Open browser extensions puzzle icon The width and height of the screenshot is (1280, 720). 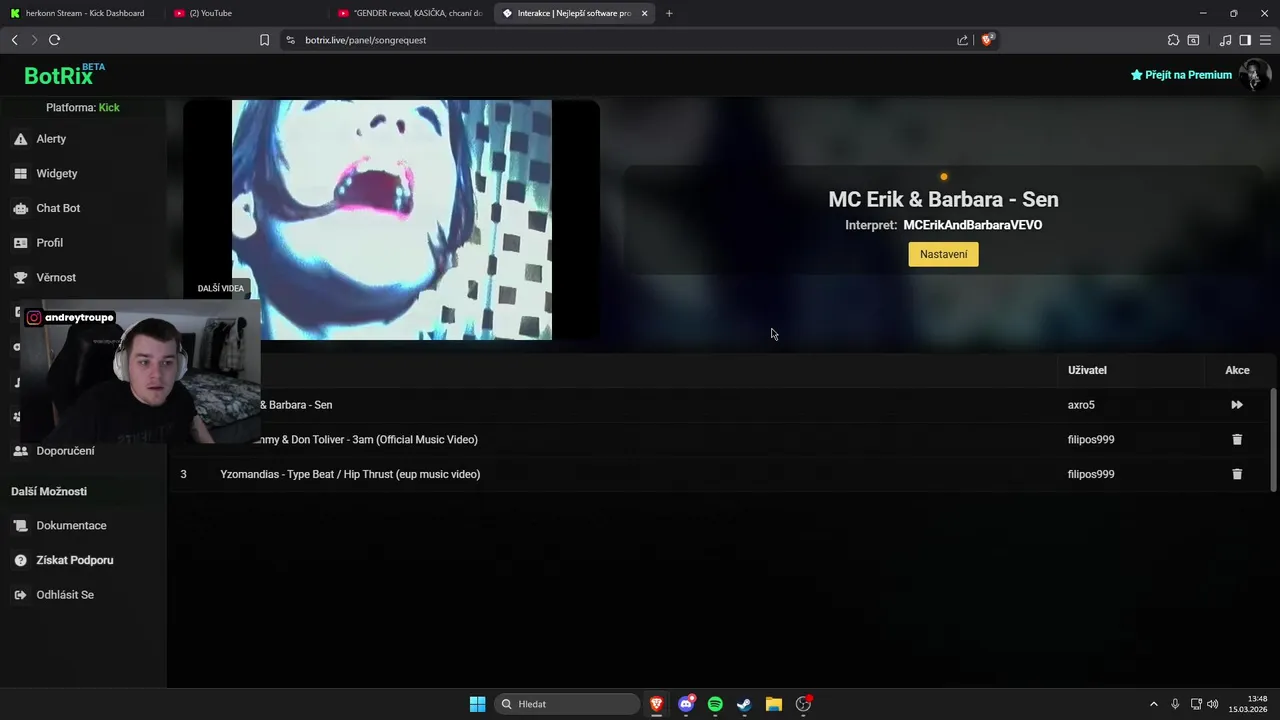tap(1173, 40)
